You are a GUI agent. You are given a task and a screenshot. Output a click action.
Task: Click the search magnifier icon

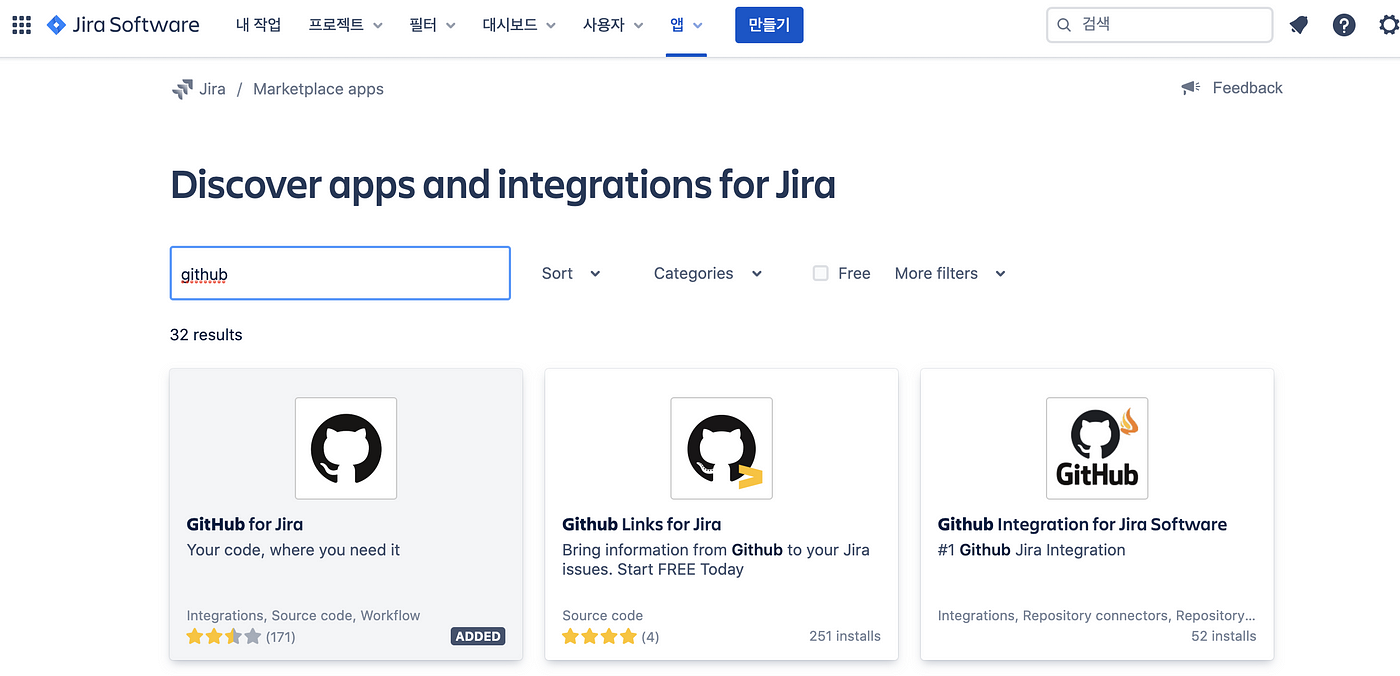(x=1064, y=25)
